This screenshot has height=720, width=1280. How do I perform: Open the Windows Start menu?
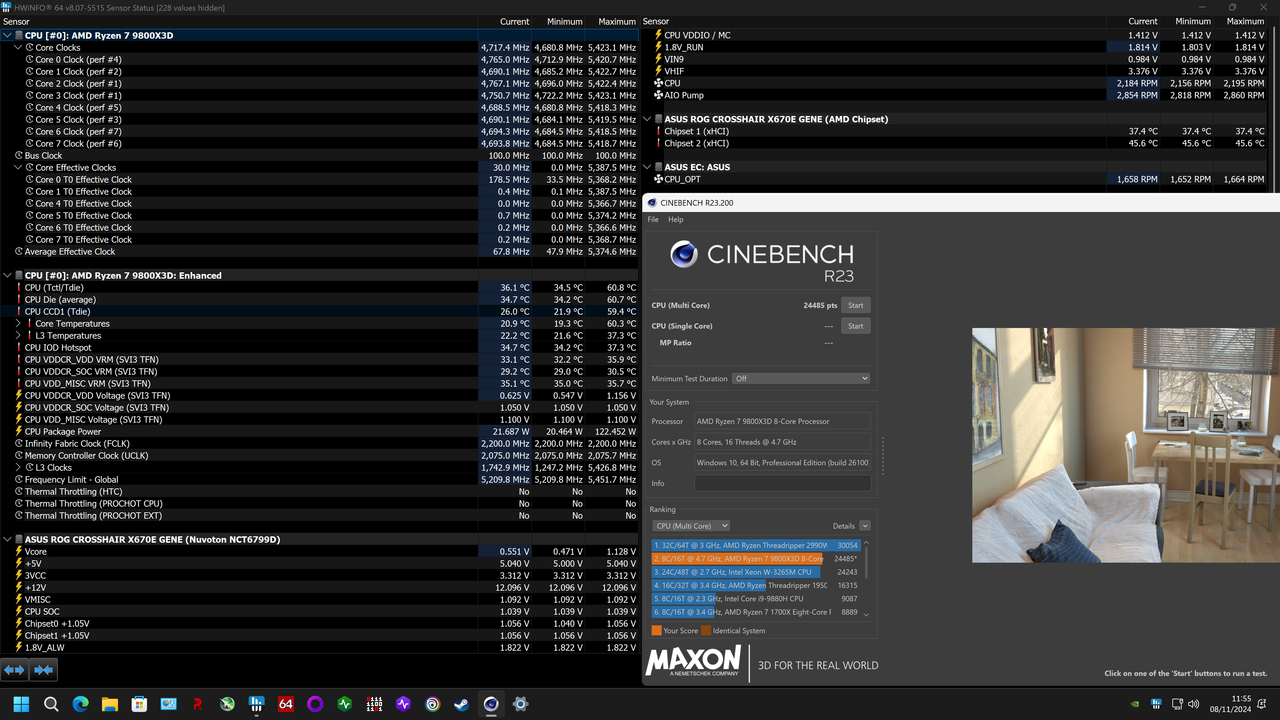[21, 704]
